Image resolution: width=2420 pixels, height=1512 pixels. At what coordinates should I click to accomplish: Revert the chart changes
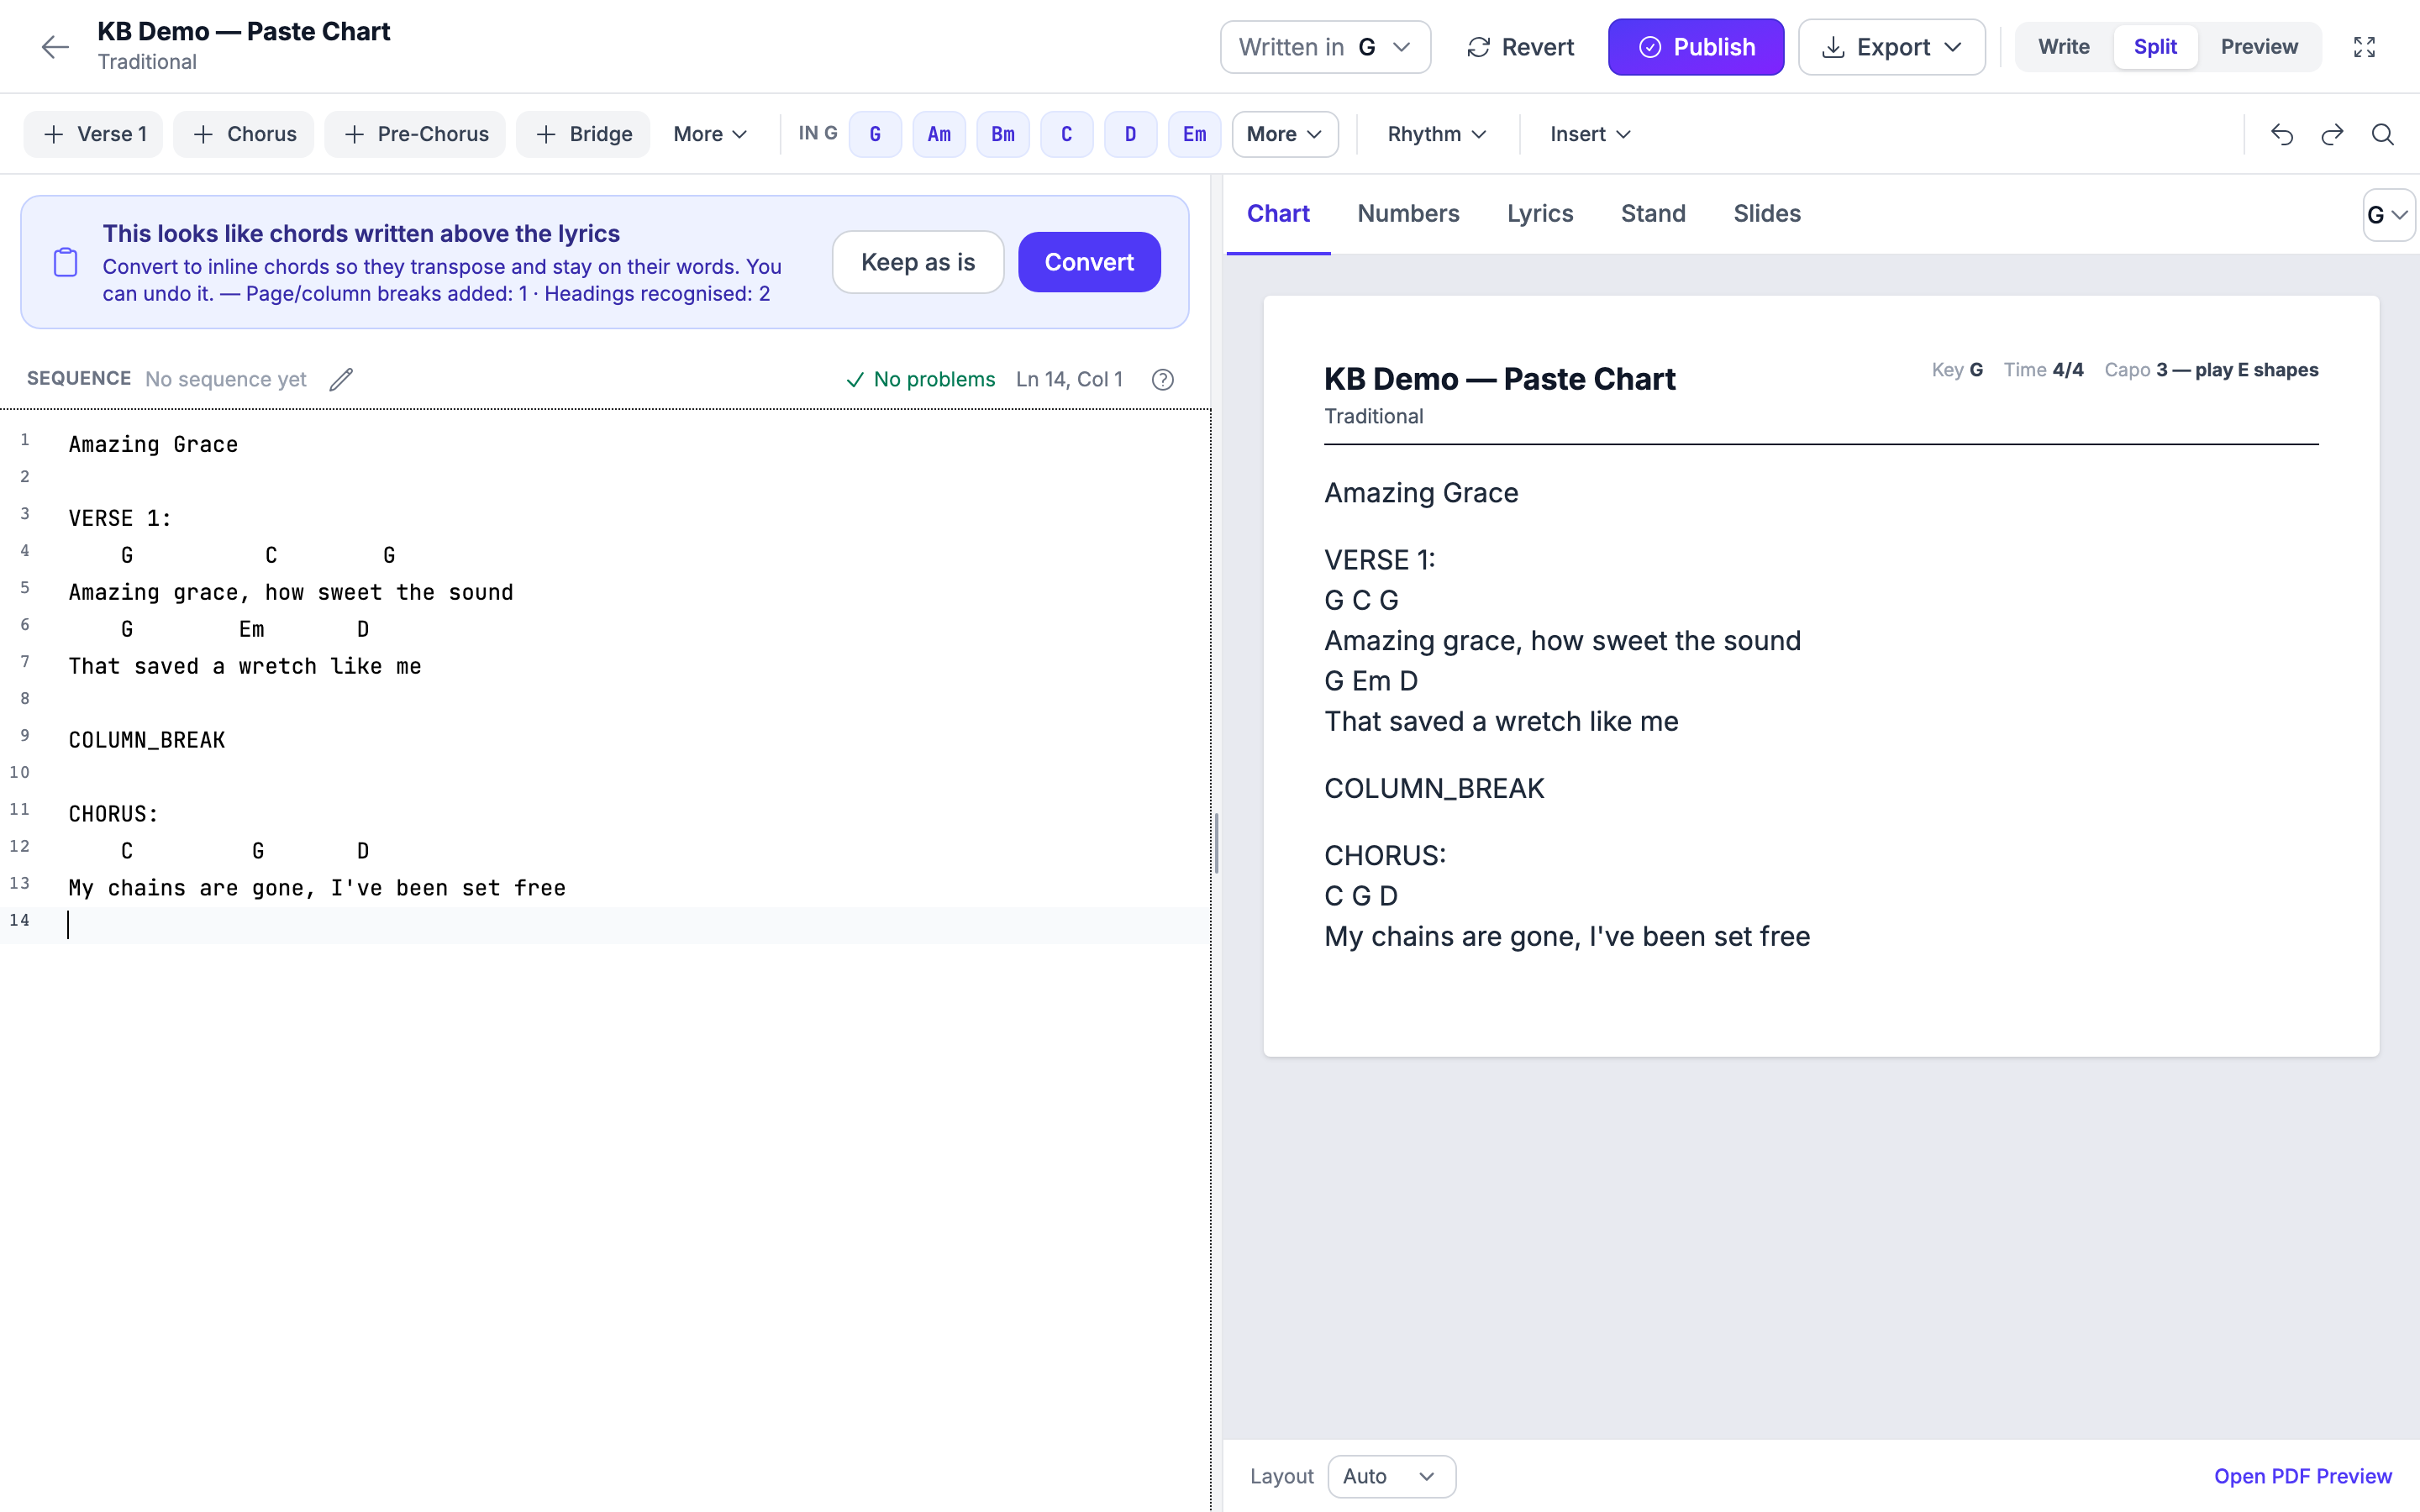click(1521, 47)
